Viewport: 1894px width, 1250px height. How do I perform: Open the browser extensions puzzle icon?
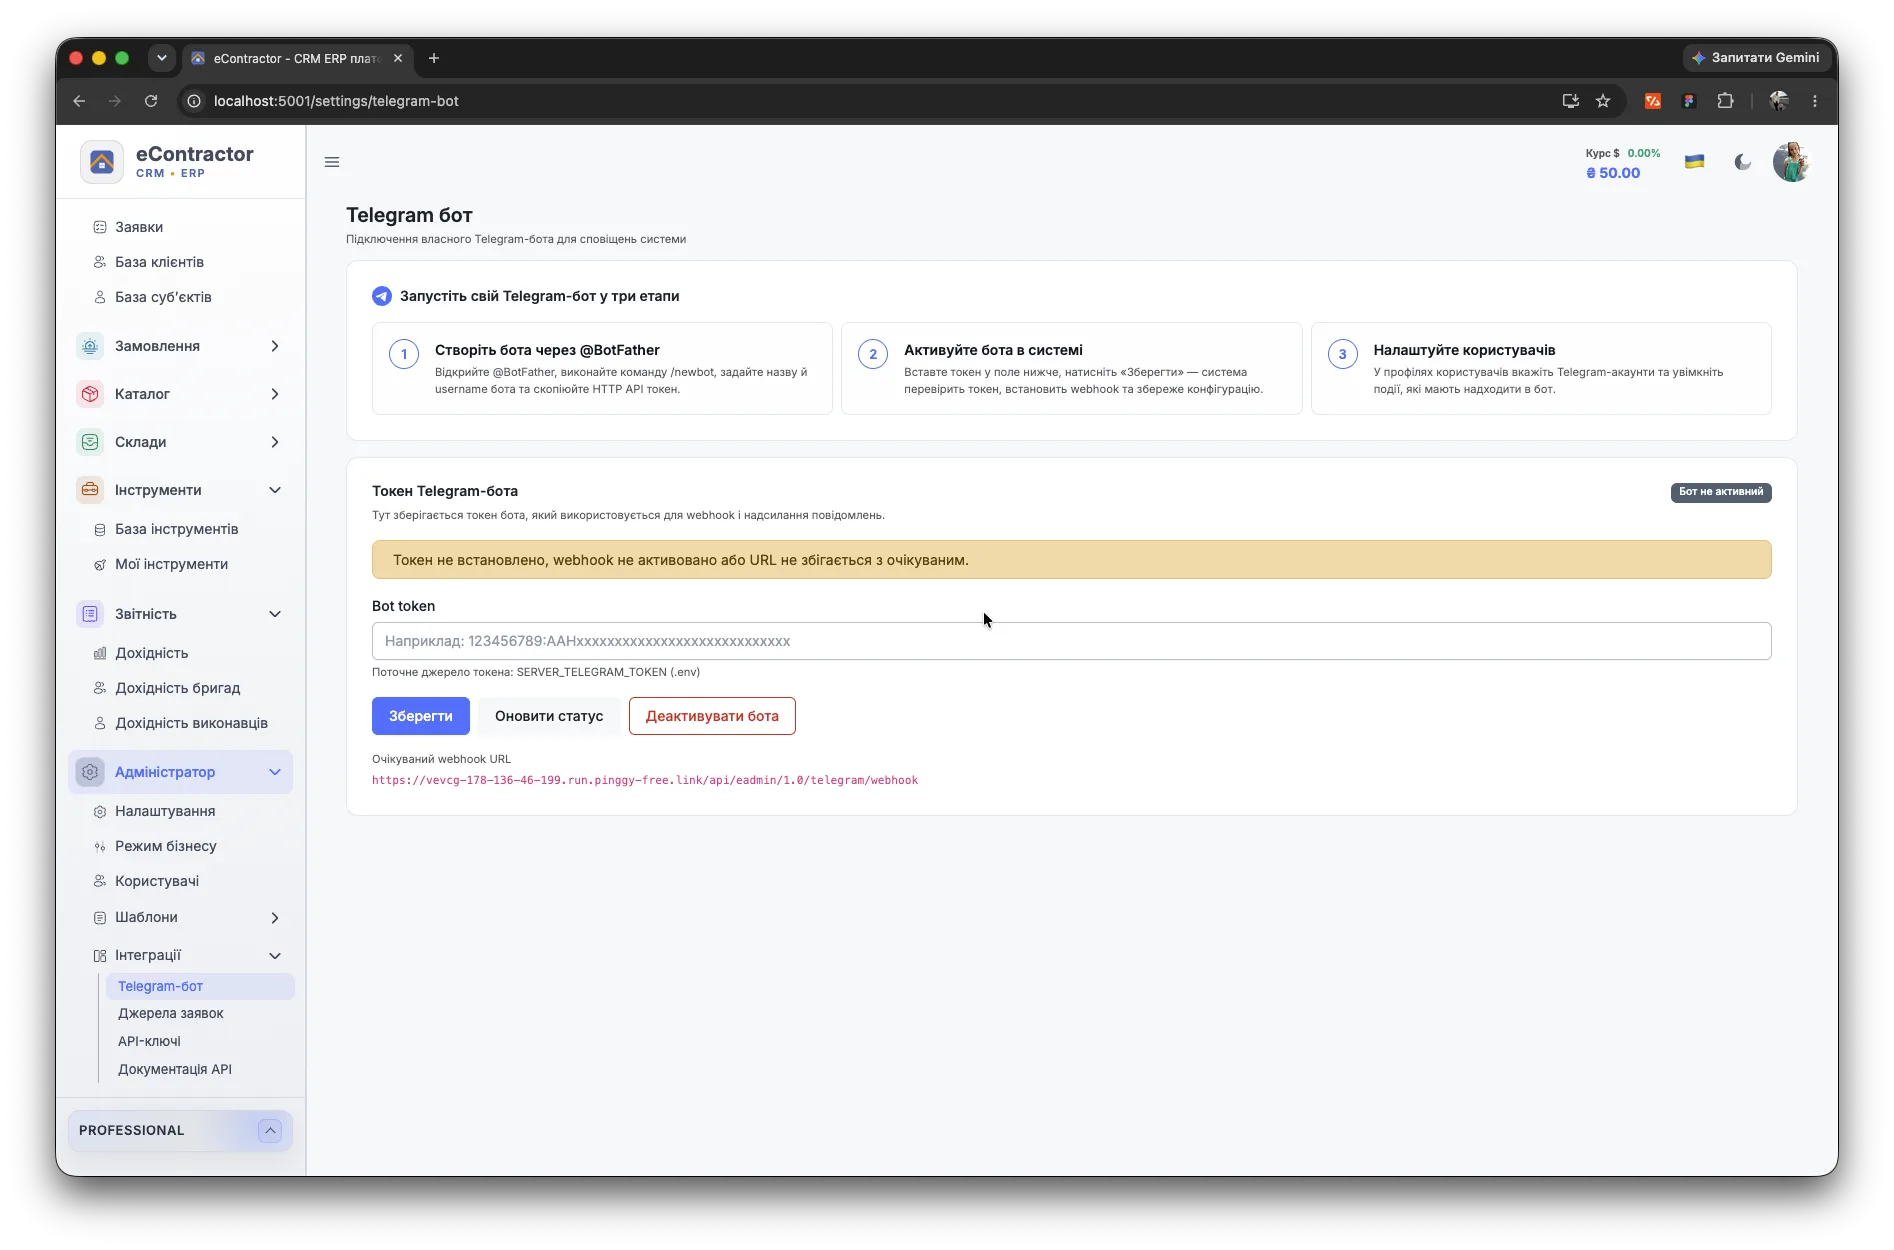tap(1725, 101)
